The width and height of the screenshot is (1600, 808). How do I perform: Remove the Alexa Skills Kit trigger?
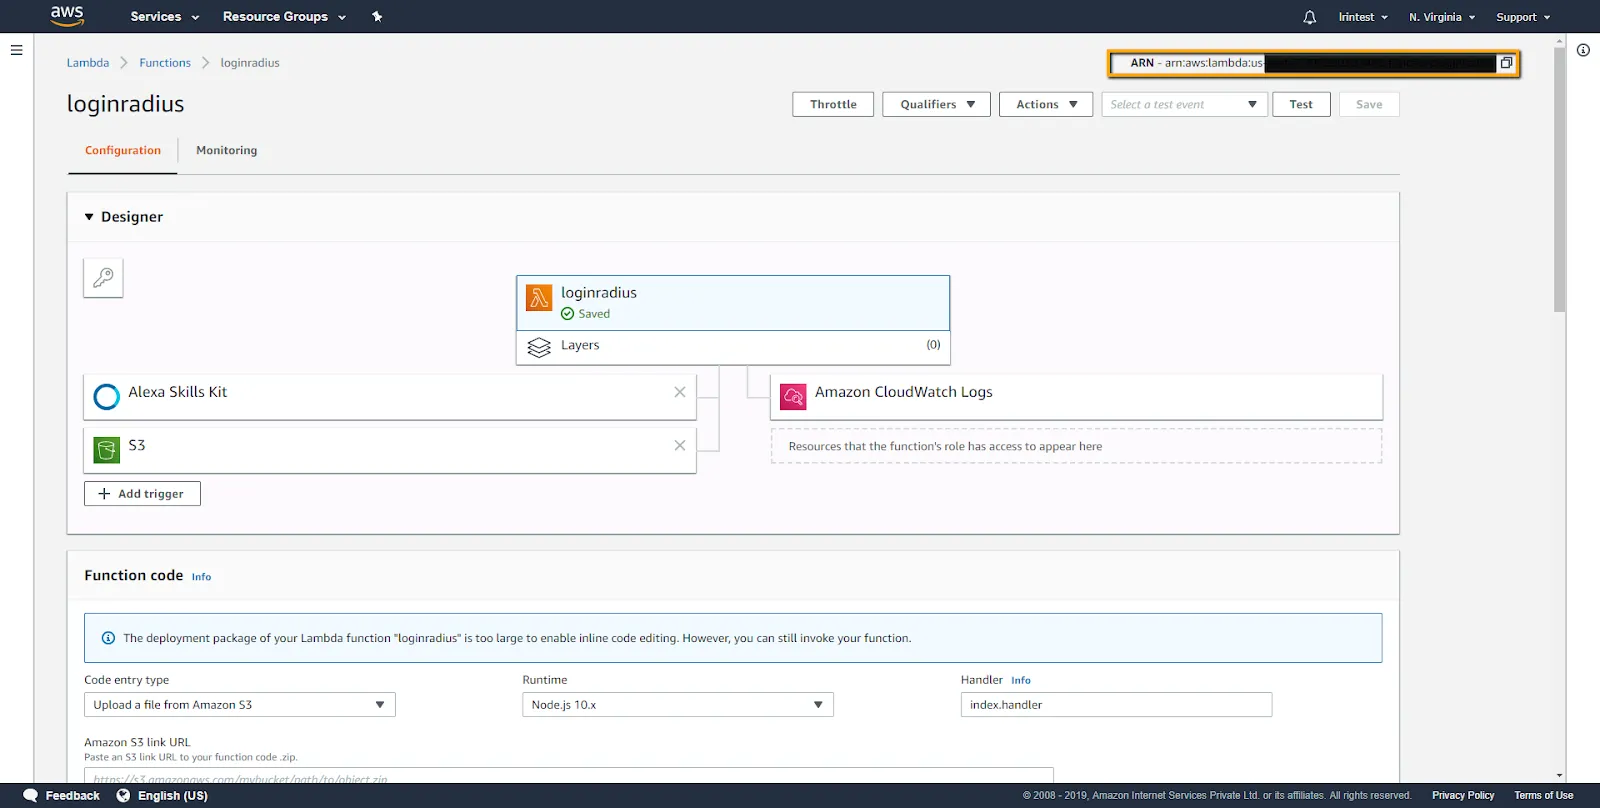[x=680, y=392]
